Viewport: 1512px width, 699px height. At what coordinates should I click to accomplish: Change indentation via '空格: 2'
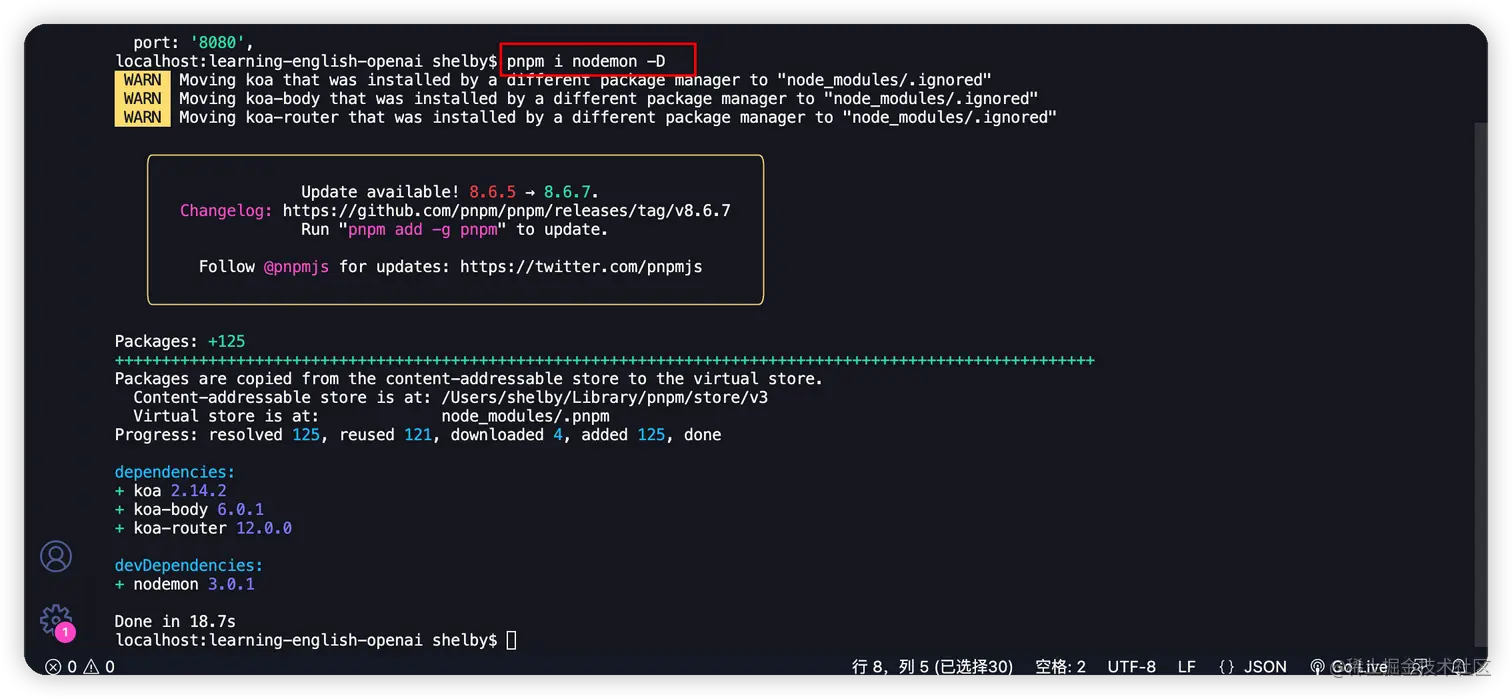point(1060,667)
